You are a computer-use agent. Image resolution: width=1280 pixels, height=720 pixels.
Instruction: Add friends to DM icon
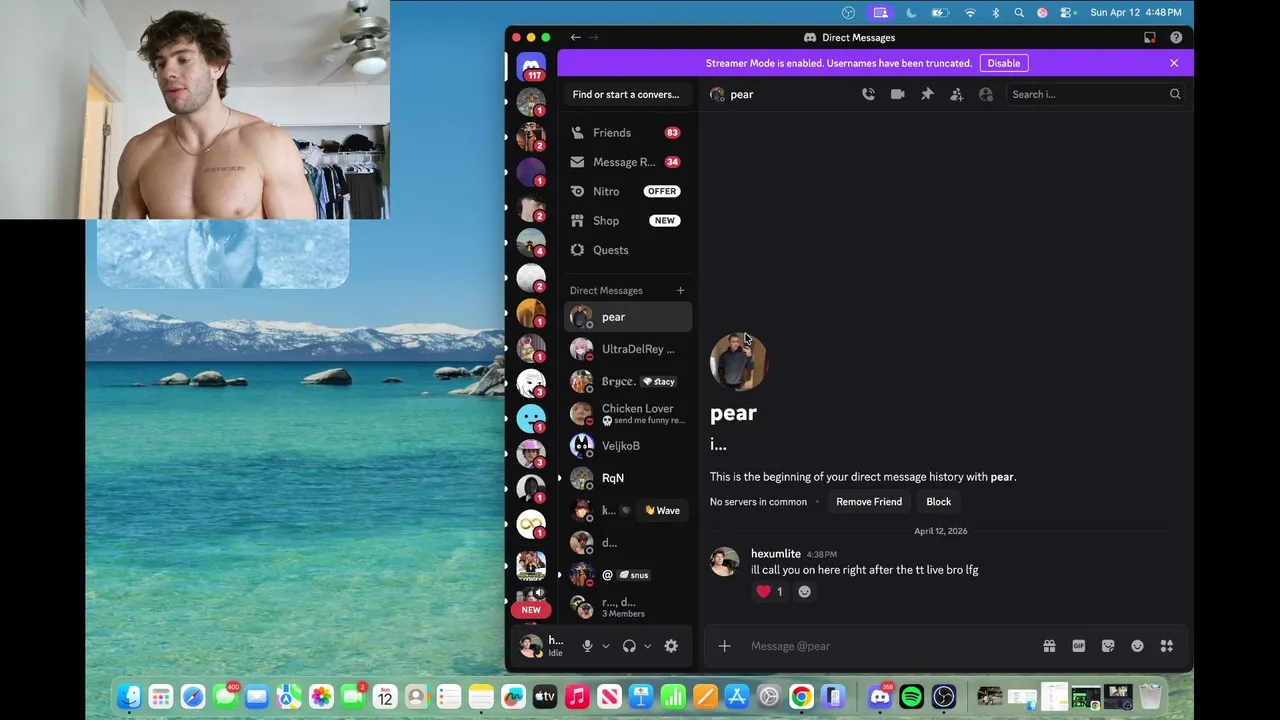click(956, 94)
